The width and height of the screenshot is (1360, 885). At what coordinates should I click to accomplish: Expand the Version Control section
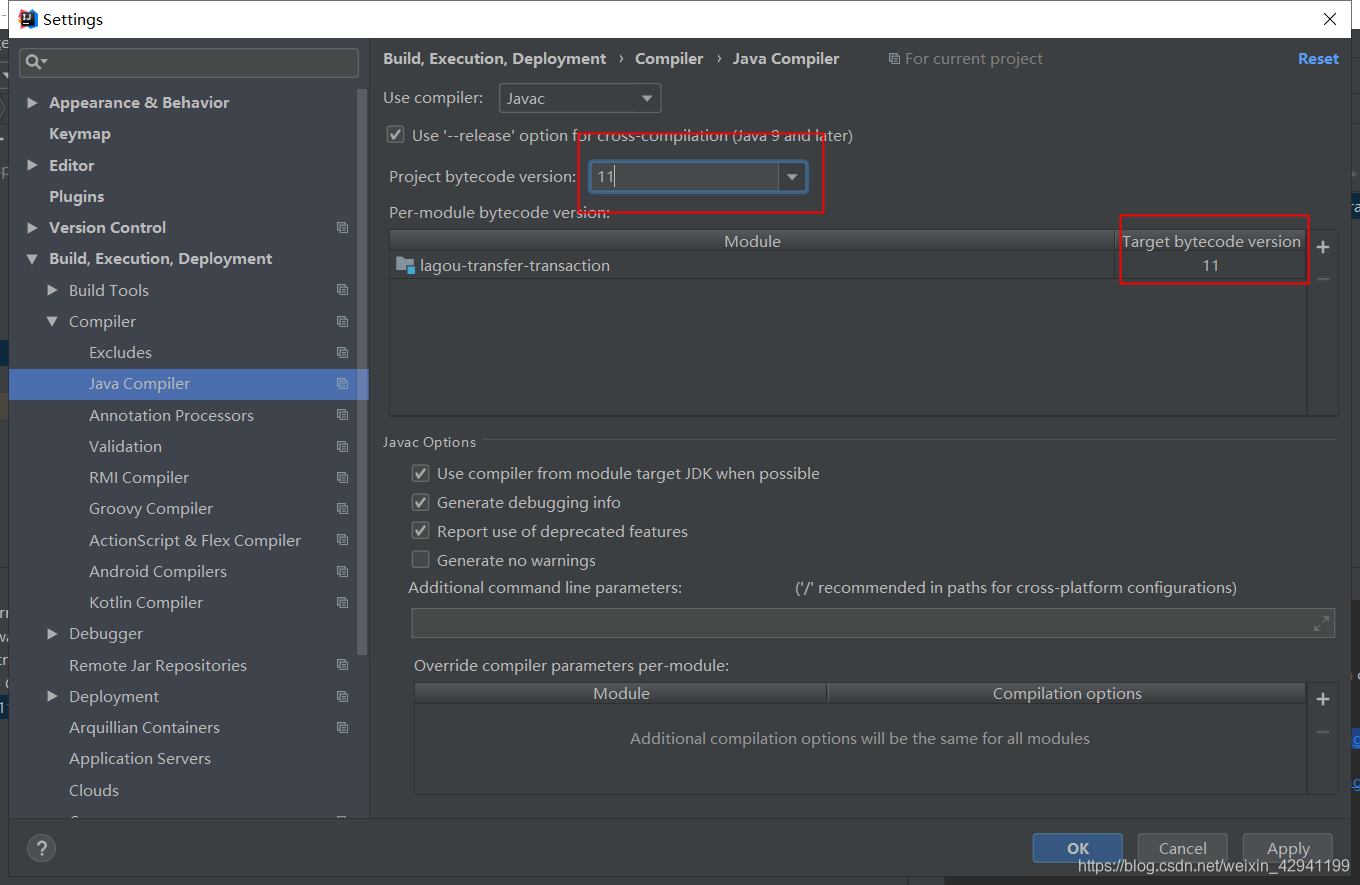(x=32, y=227)
